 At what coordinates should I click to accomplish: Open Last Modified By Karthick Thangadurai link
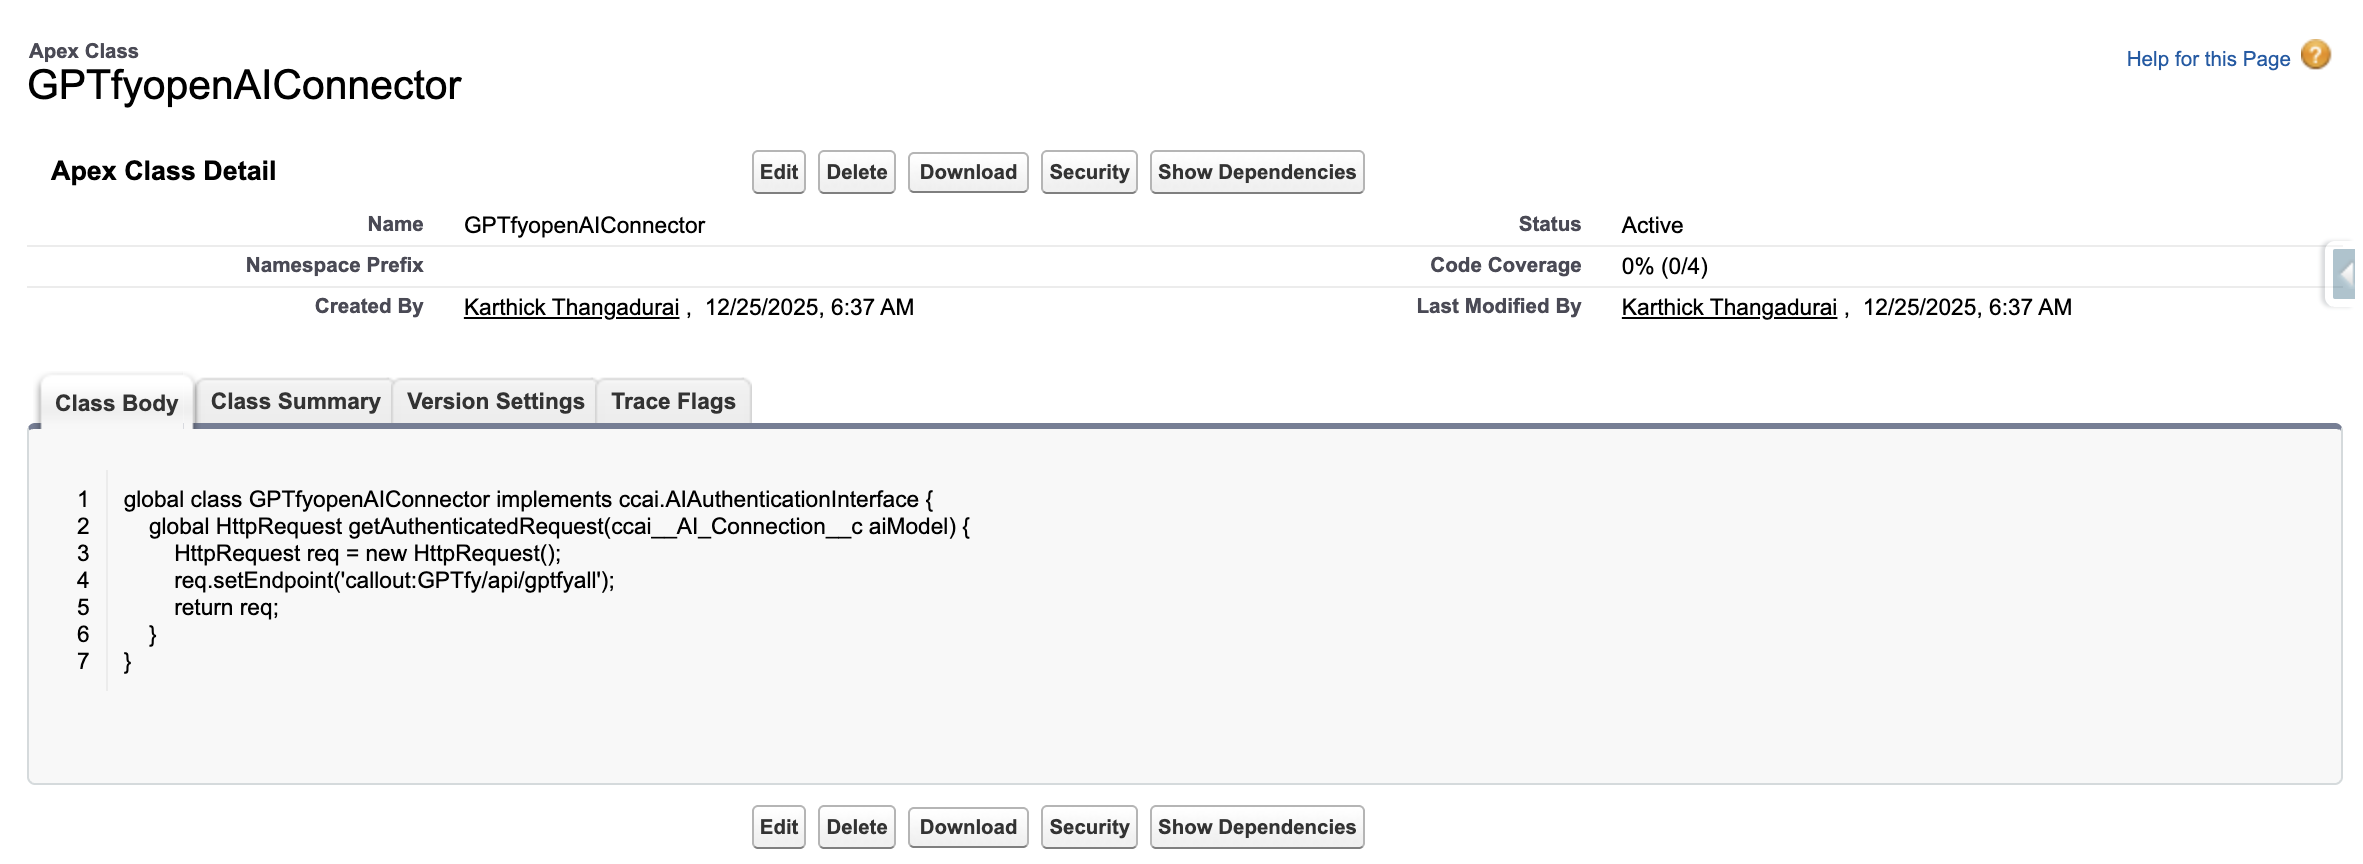(1729, 307)
